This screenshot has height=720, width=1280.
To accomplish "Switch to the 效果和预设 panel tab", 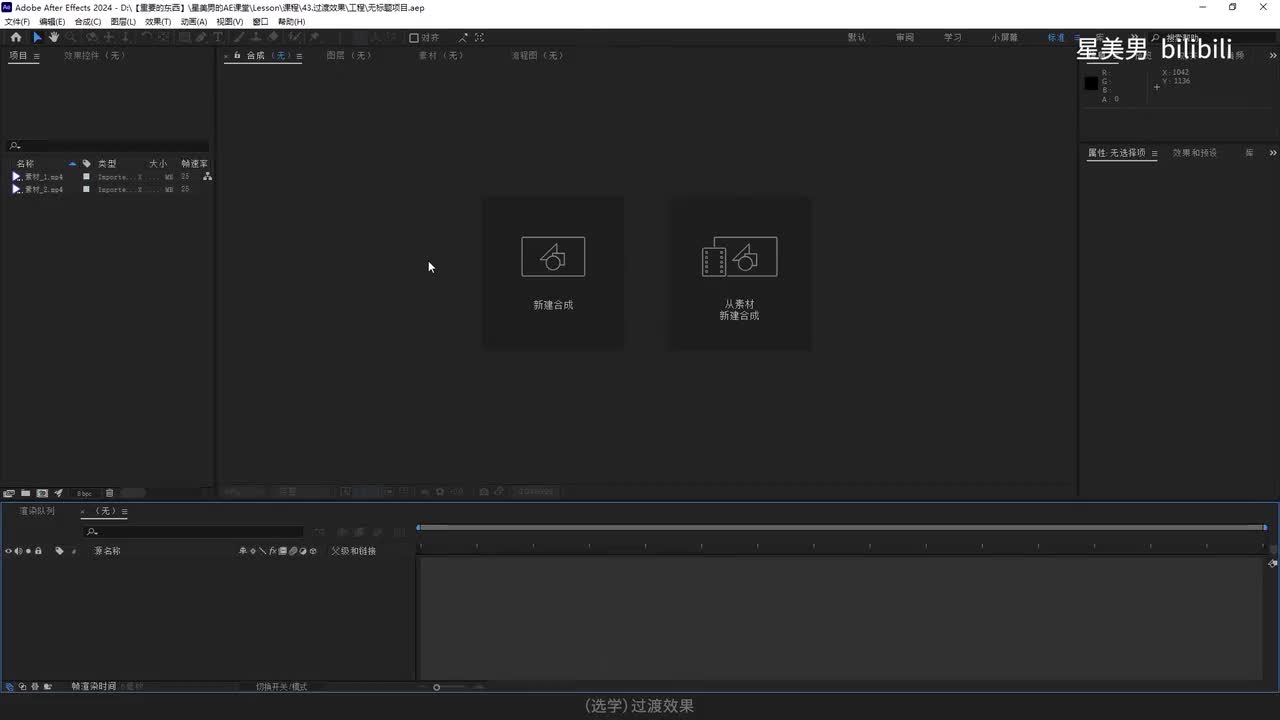I will pyautogui.click(x=1195, y=153).
